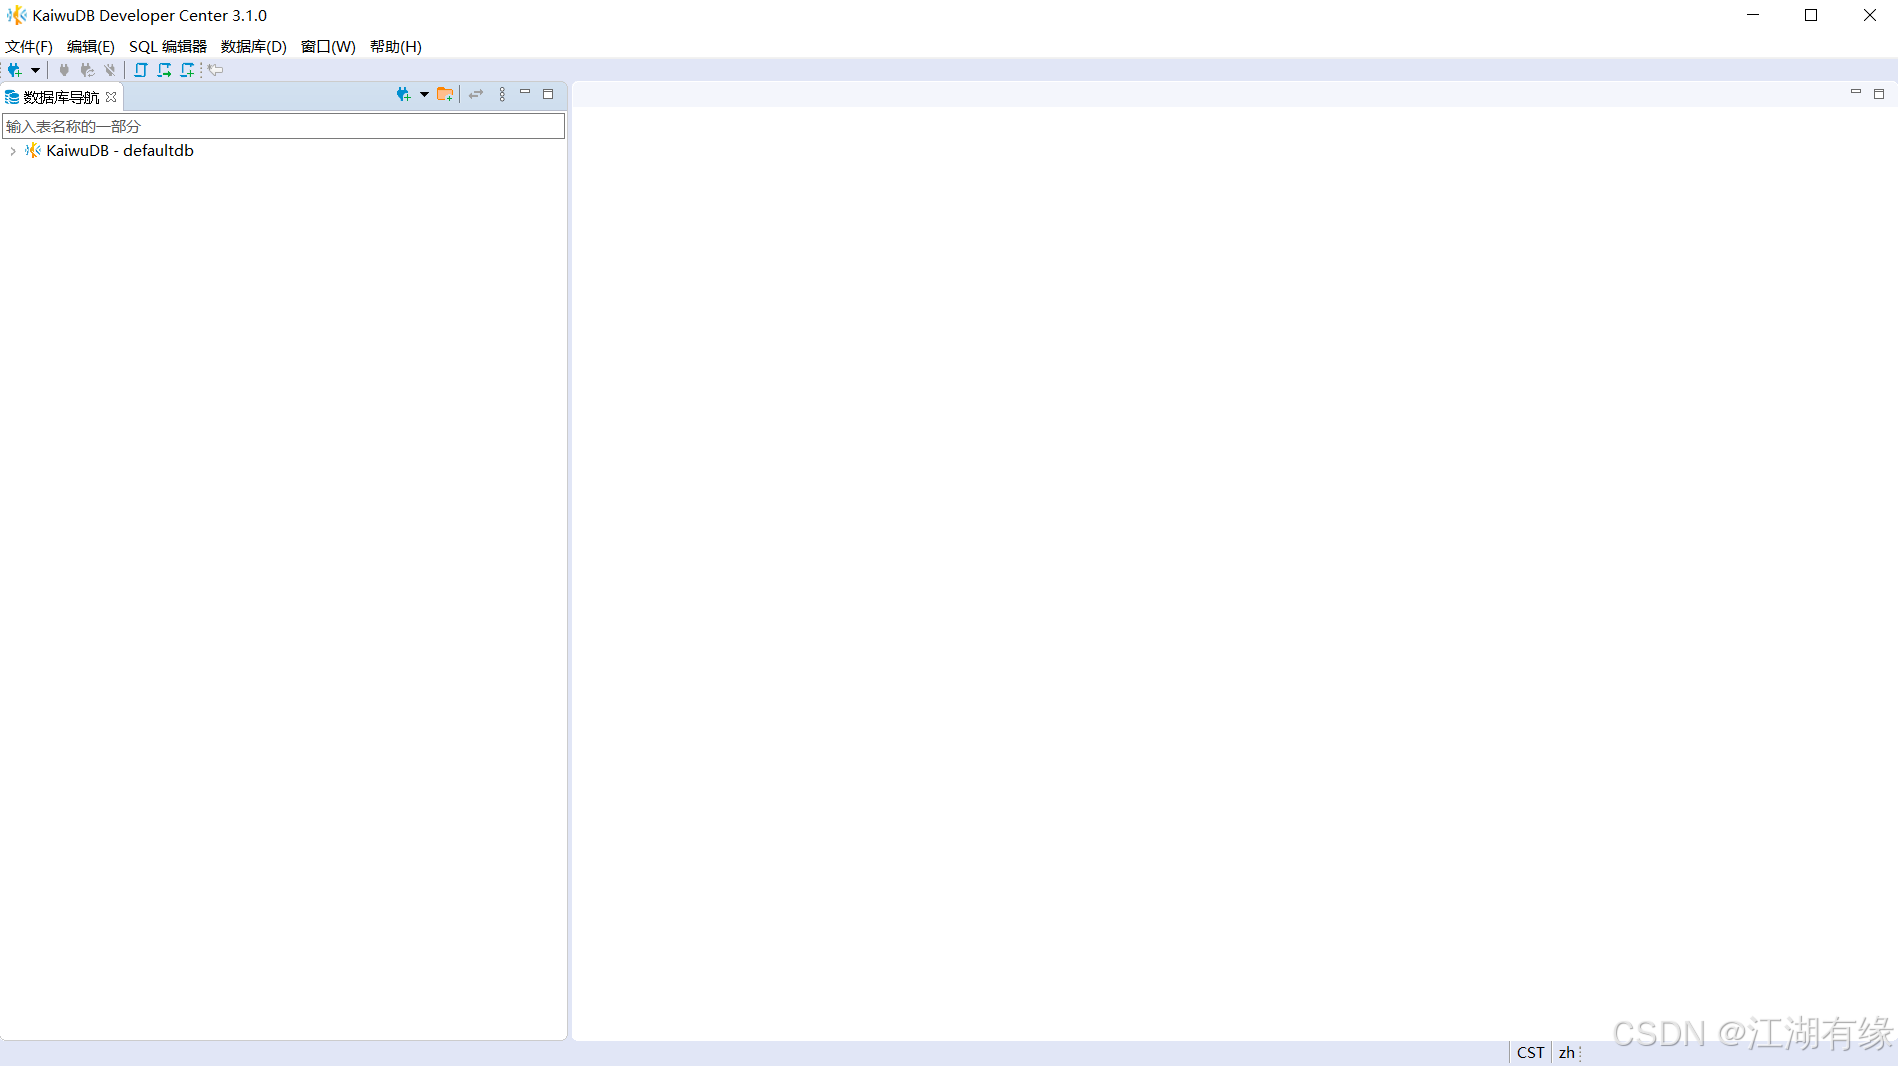Open the 文件(F) menu
The height and width of the screenshot is (1066, 1898).
click(x=29, y=47)
